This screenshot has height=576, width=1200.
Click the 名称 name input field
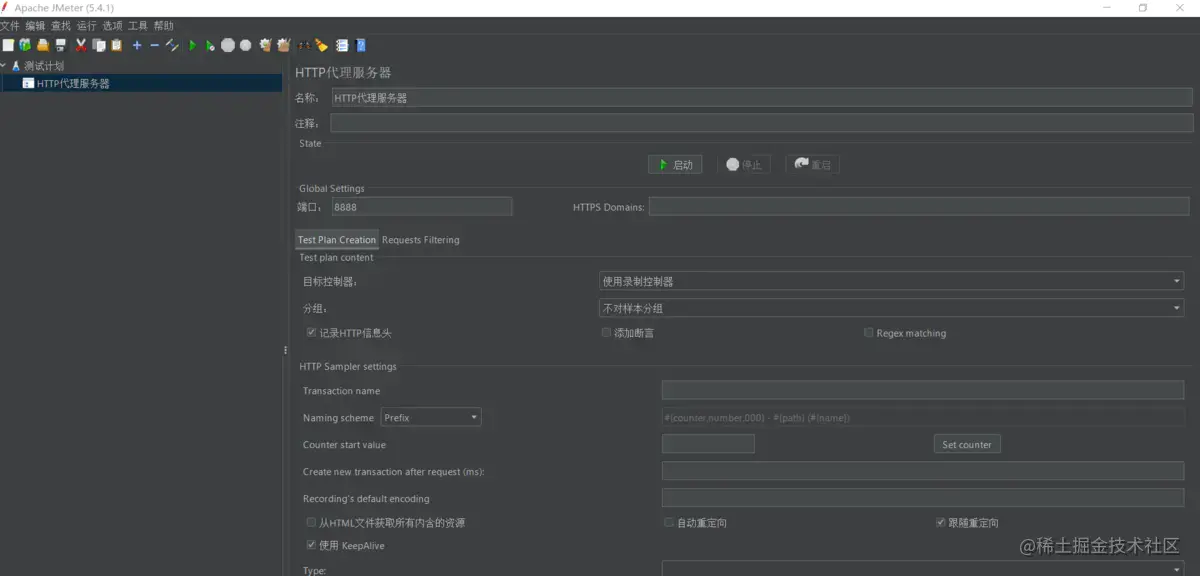(761, 97)
